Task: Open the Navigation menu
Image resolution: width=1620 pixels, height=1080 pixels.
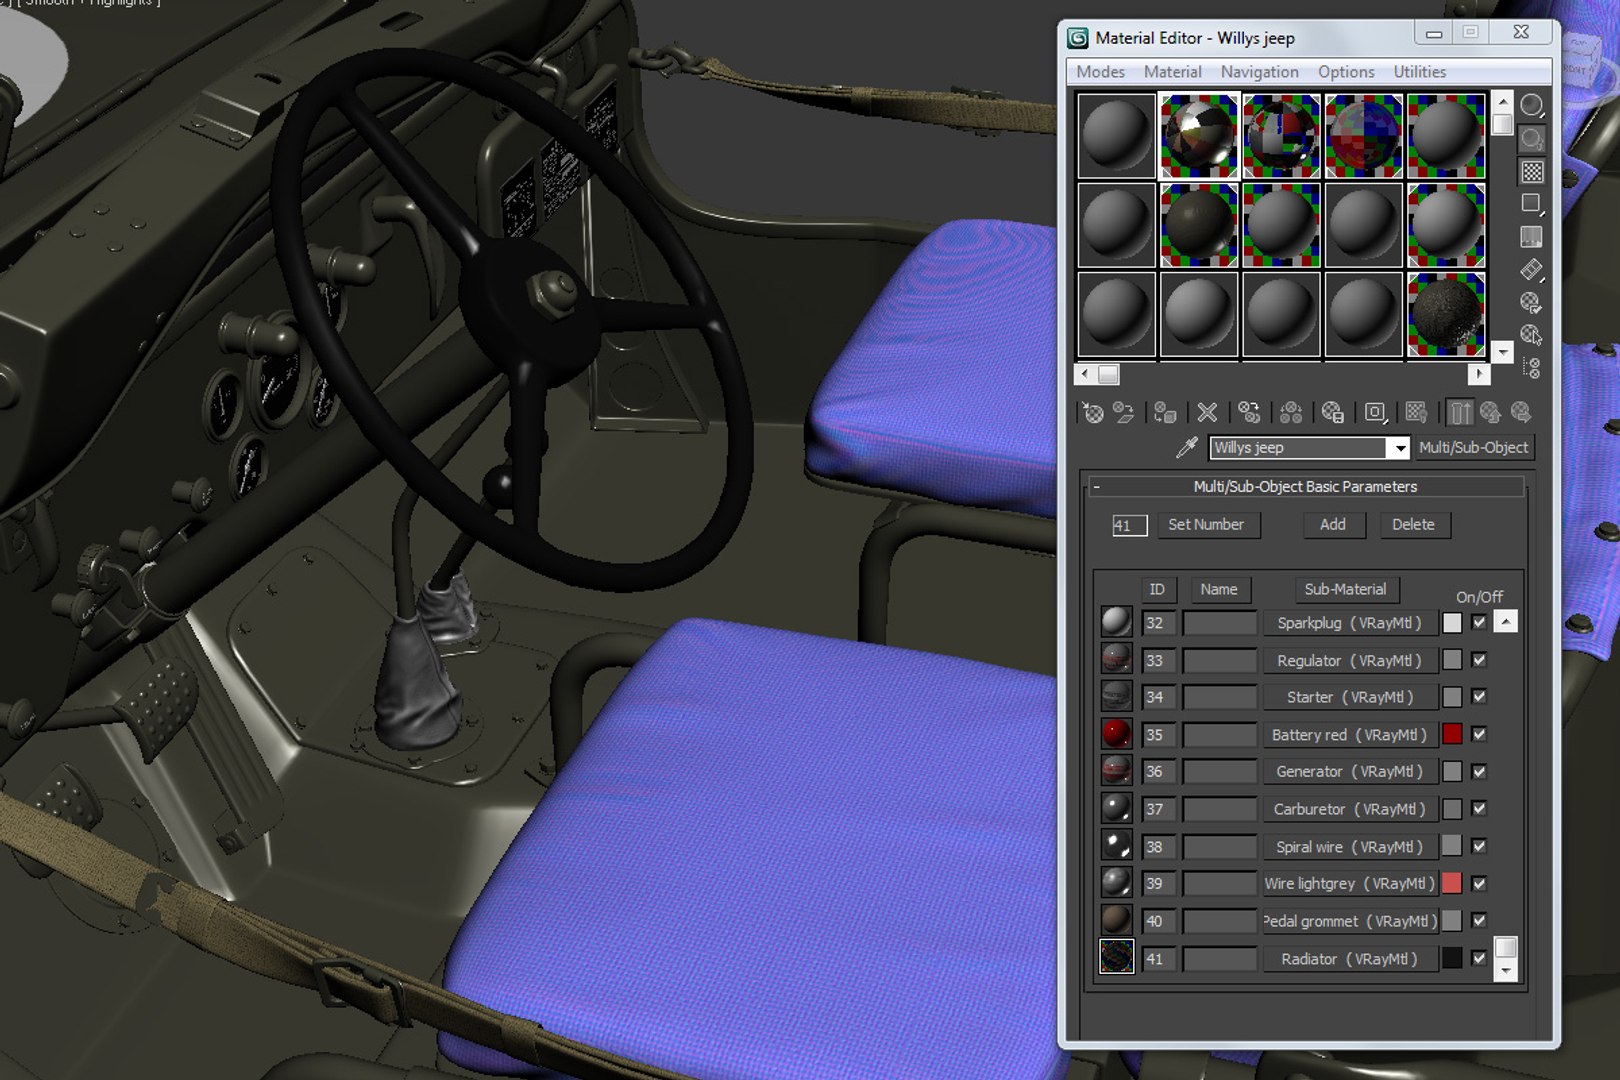Action: point(1259,72)
